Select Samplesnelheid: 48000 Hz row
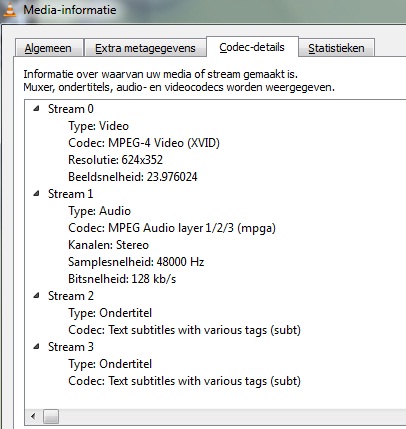This screenshot has width=406, height=429. tap(136, 262)
